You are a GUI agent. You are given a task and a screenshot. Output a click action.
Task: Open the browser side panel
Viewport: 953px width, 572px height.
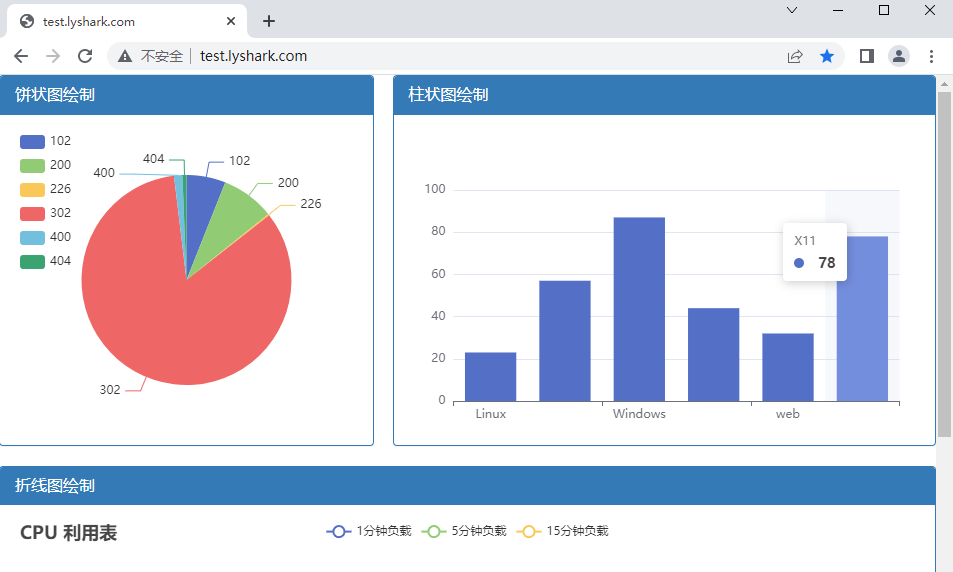click(x=867, y=56)
